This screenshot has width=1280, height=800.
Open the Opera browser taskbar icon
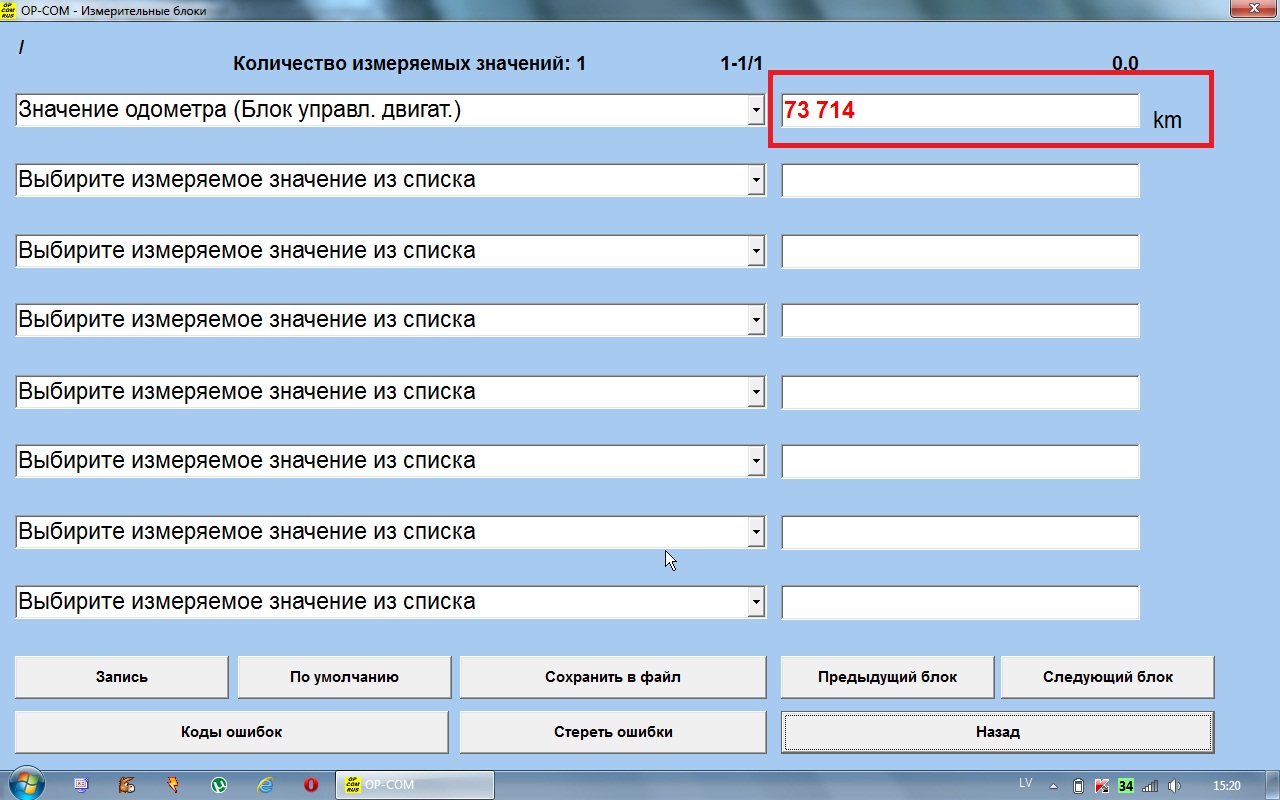[310, 785]
